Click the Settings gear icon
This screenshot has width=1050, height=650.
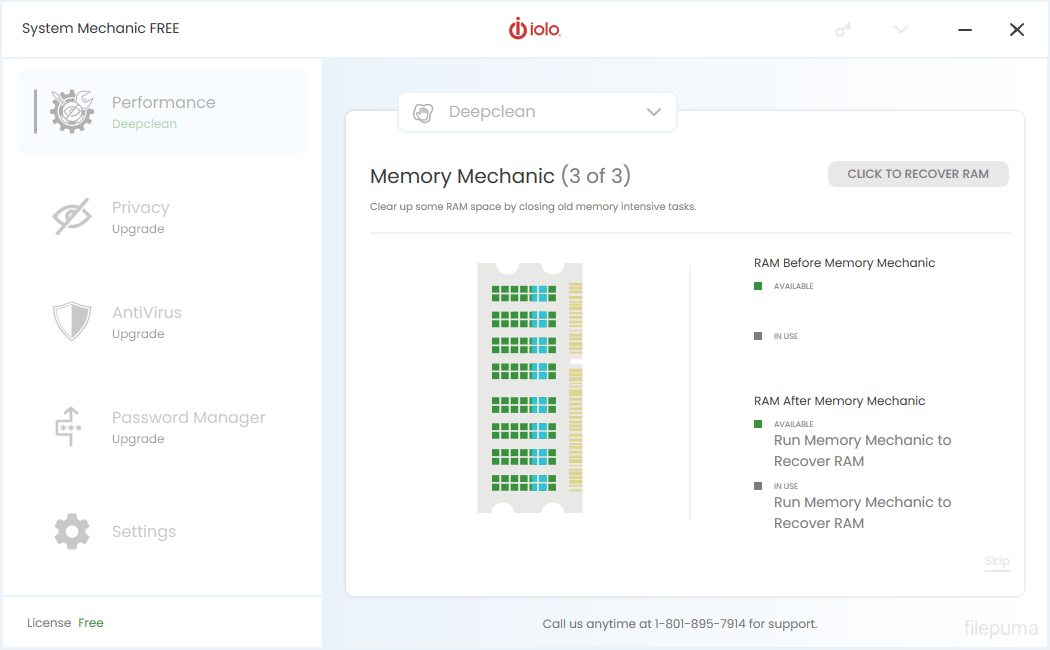(72, 532)
